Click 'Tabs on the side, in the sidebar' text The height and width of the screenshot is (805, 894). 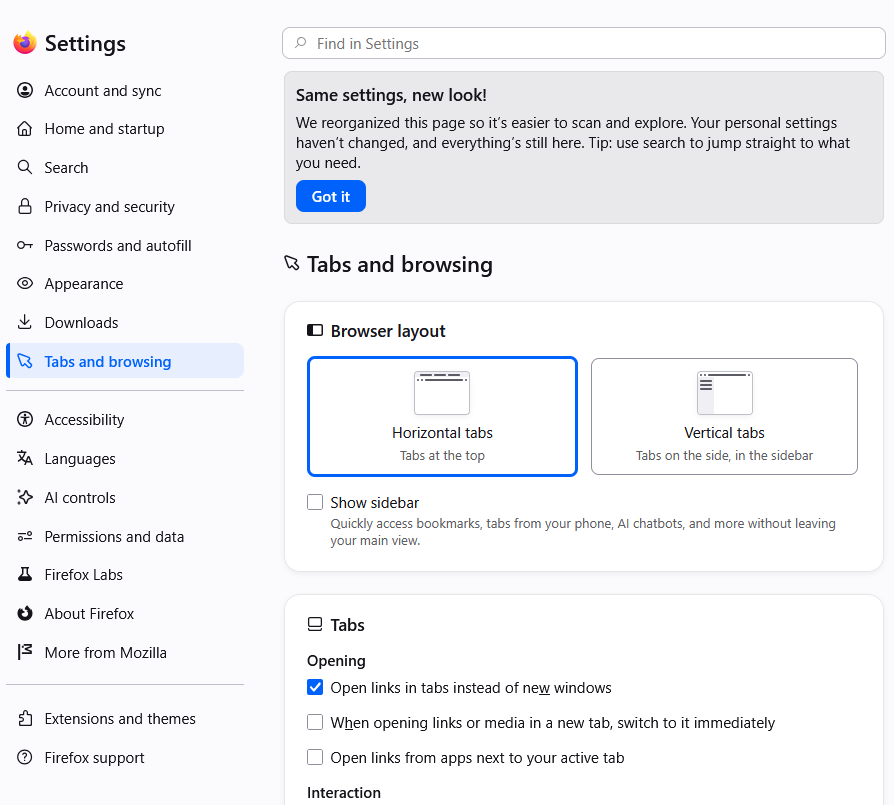[x=724, y=455]
